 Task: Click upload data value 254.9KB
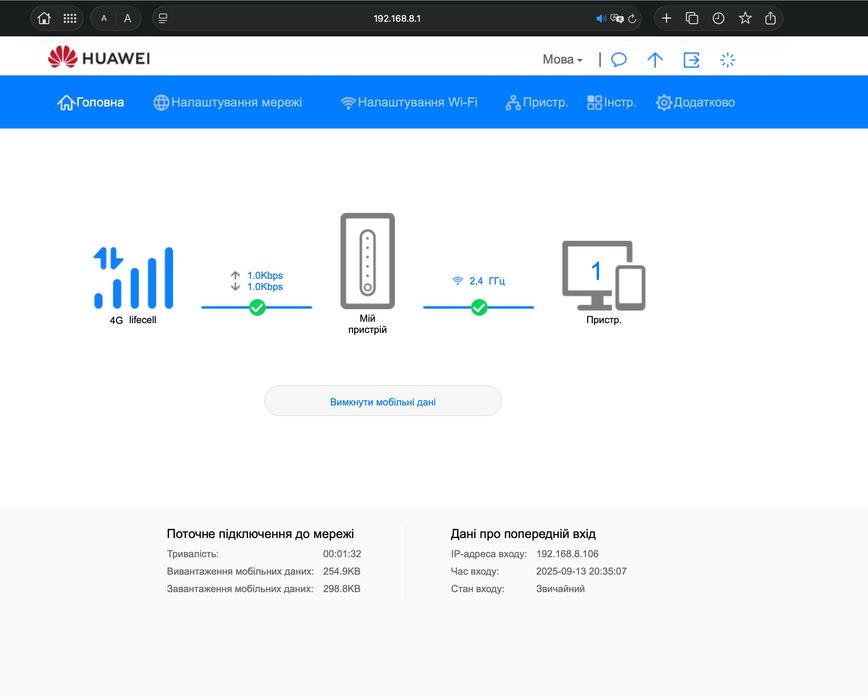(342, 571)
